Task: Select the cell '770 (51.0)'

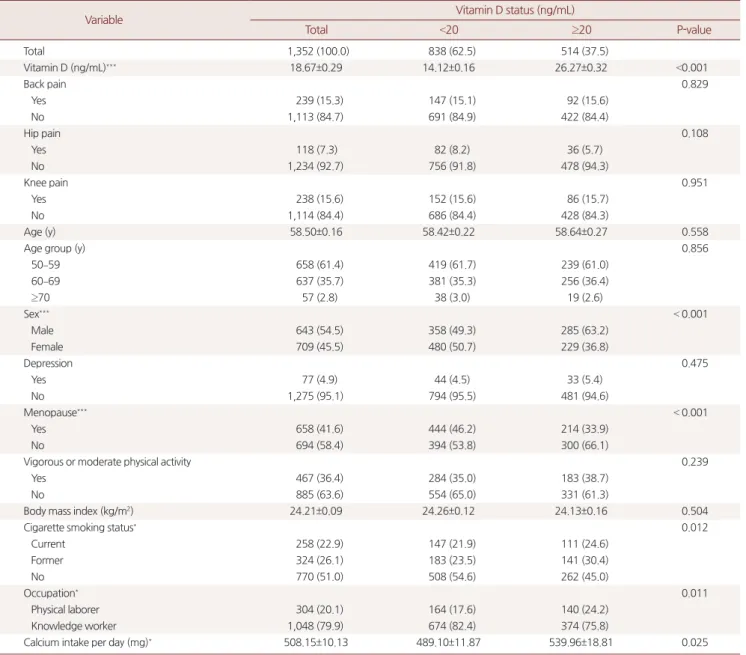Action: [x=319, y=577]
